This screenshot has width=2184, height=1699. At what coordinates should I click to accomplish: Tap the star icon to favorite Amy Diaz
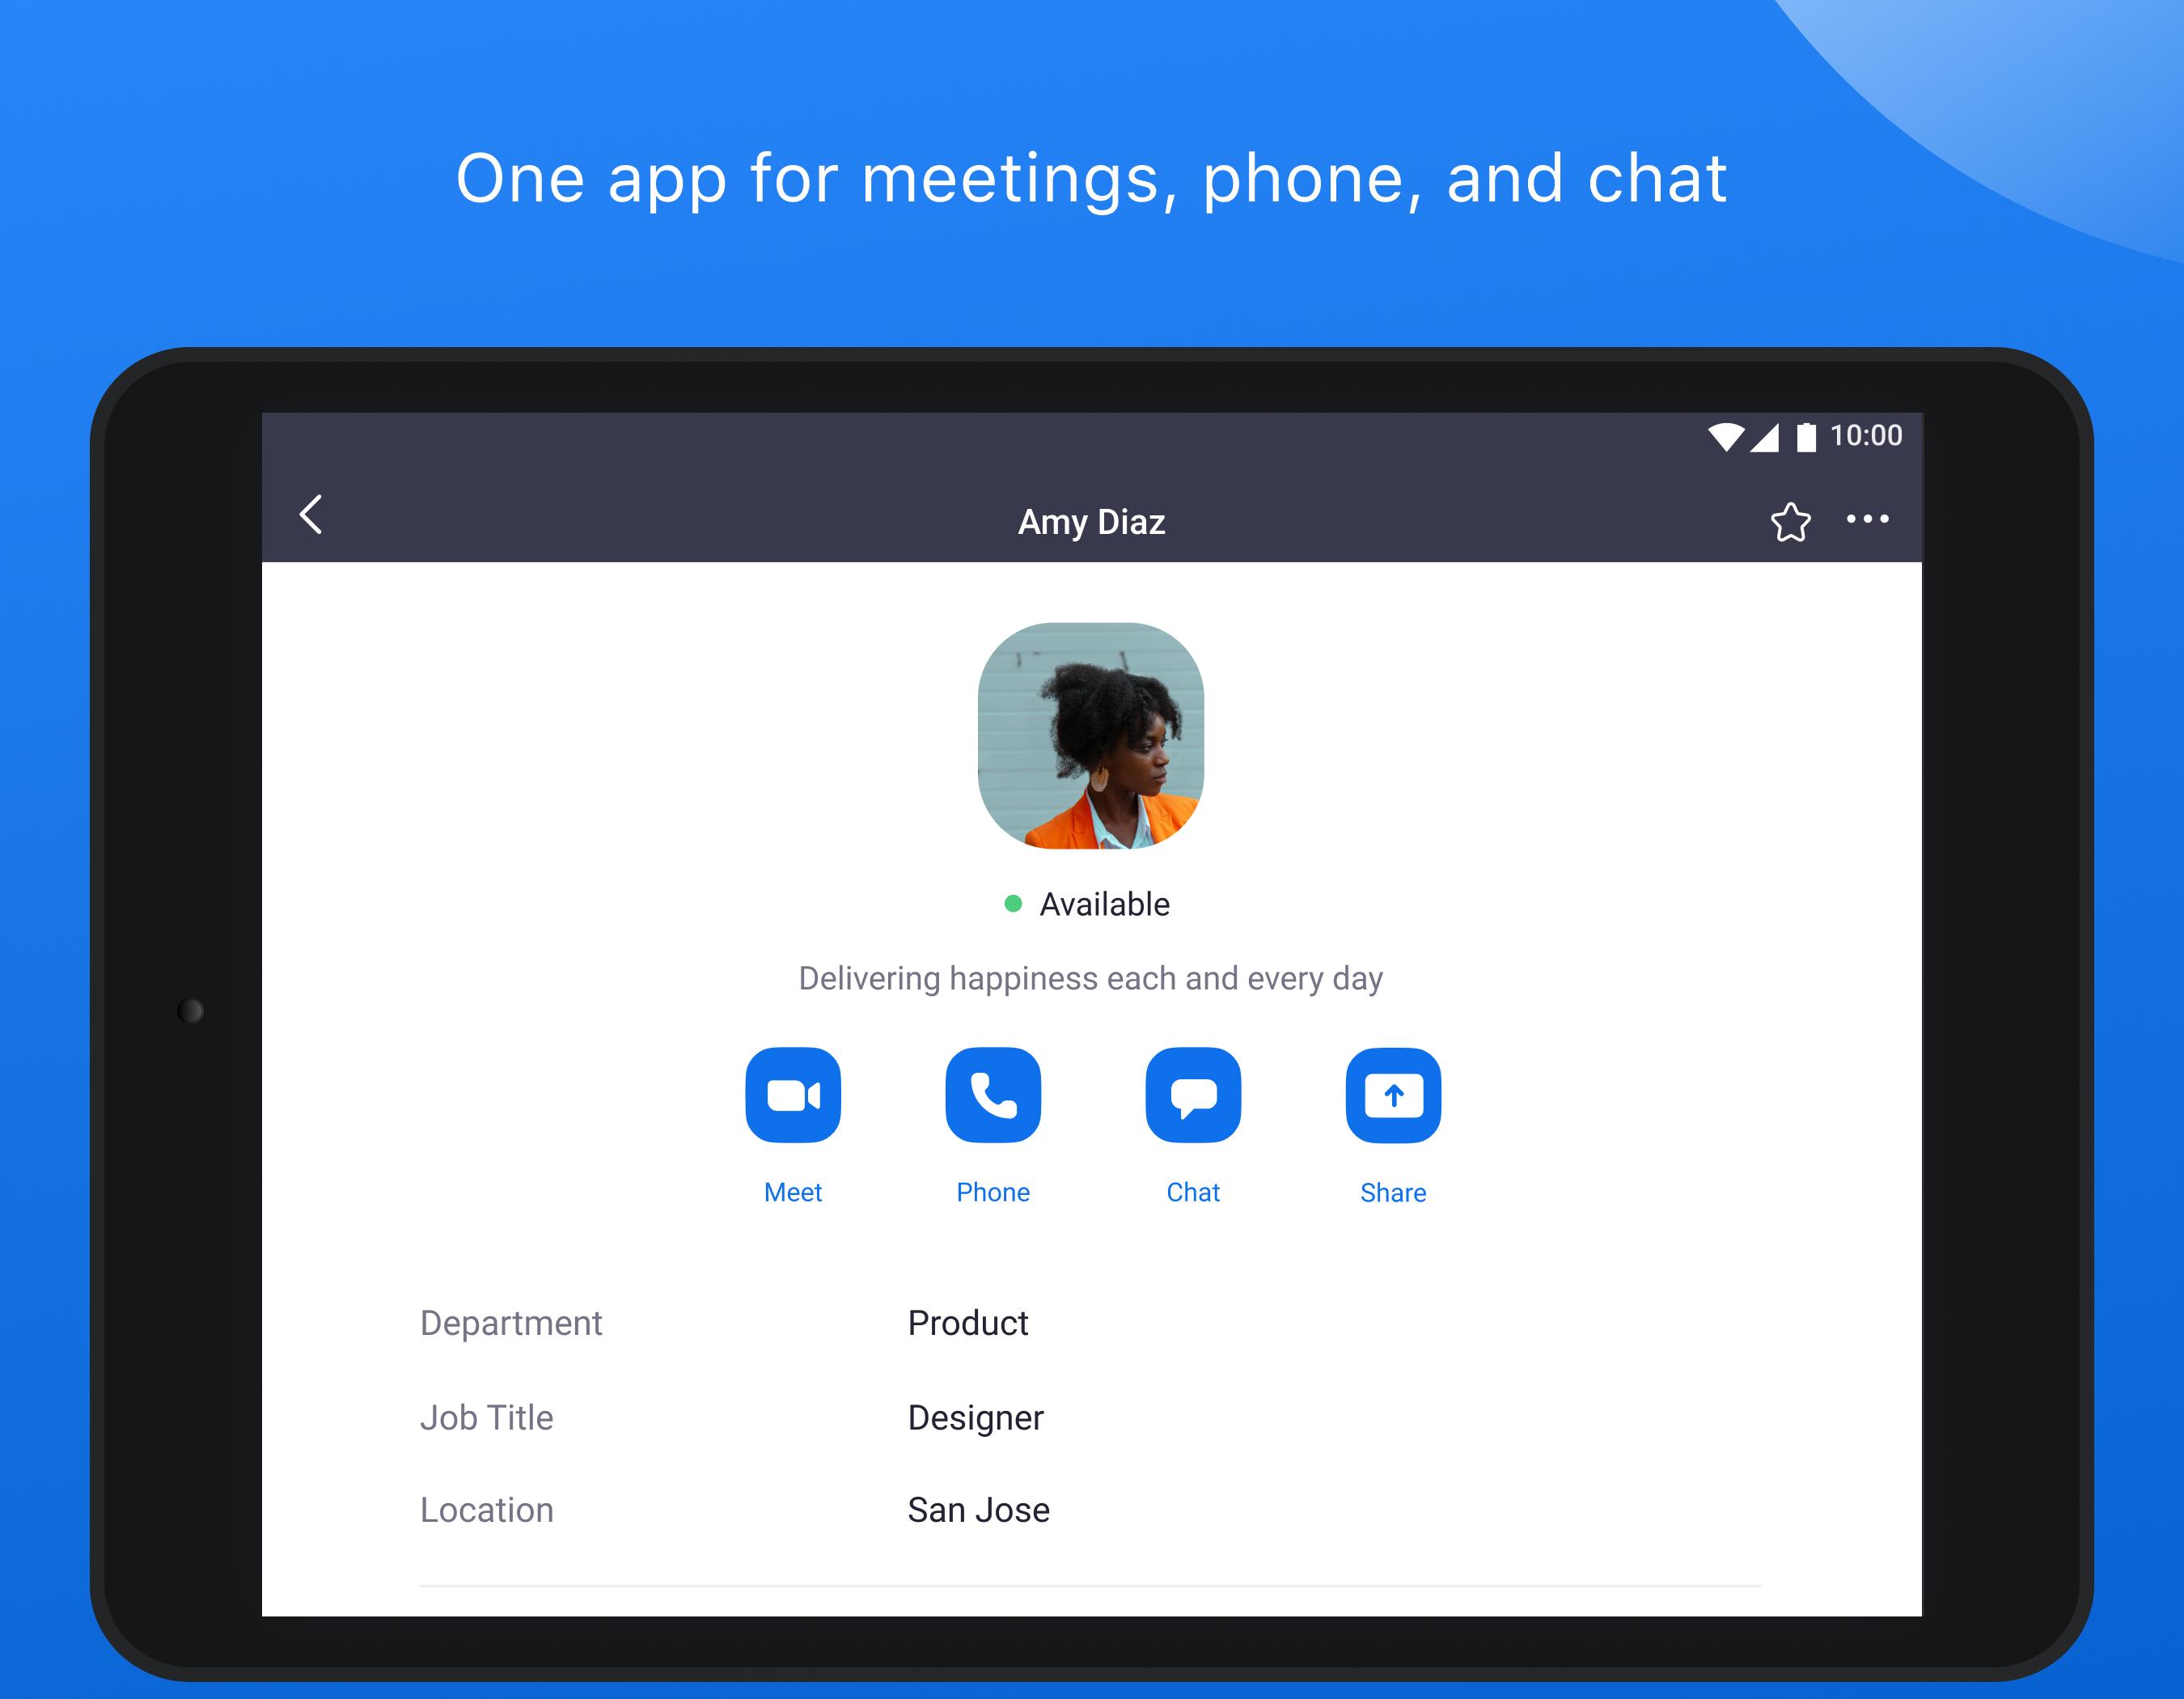tap(1787, 519)
